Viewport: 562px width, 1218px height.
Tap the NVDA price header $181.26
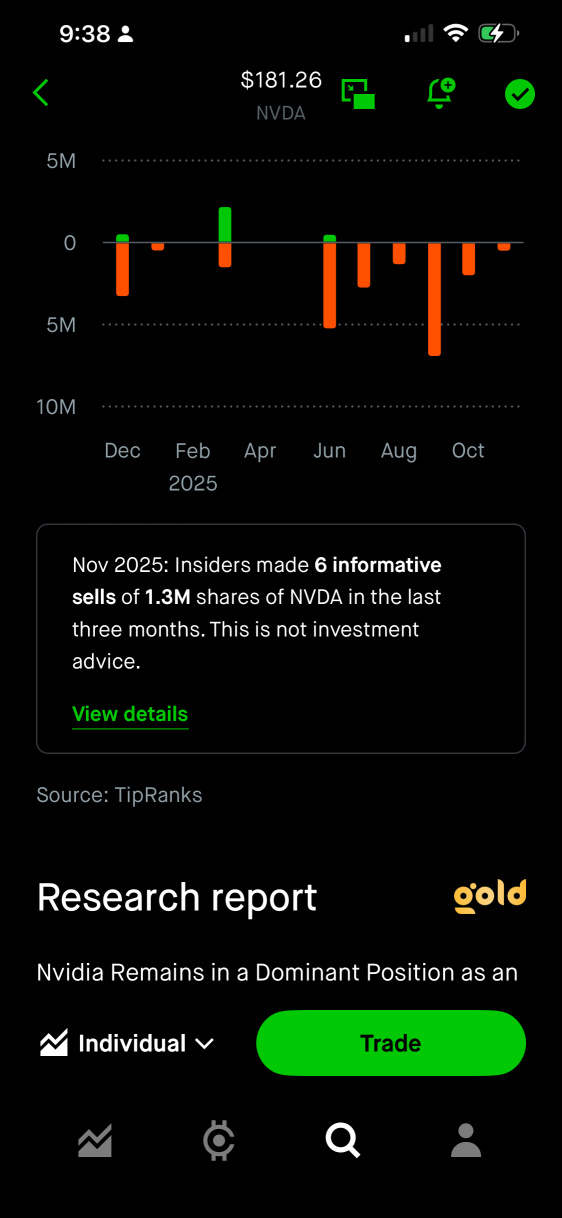[281, 80]
